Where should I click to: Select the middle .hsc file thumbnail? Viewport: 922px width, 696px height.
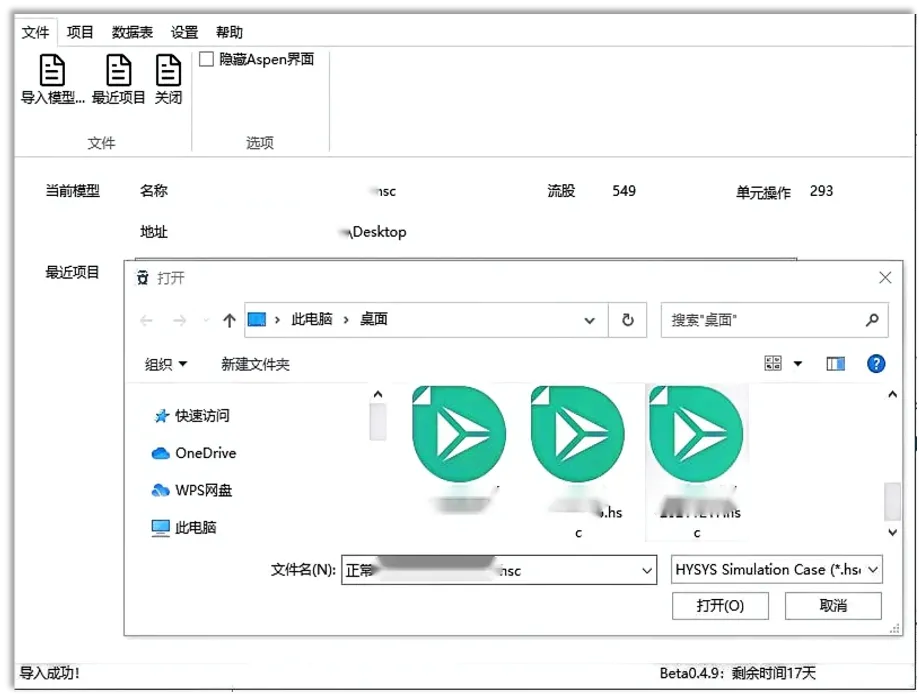(x=577, y=461)
